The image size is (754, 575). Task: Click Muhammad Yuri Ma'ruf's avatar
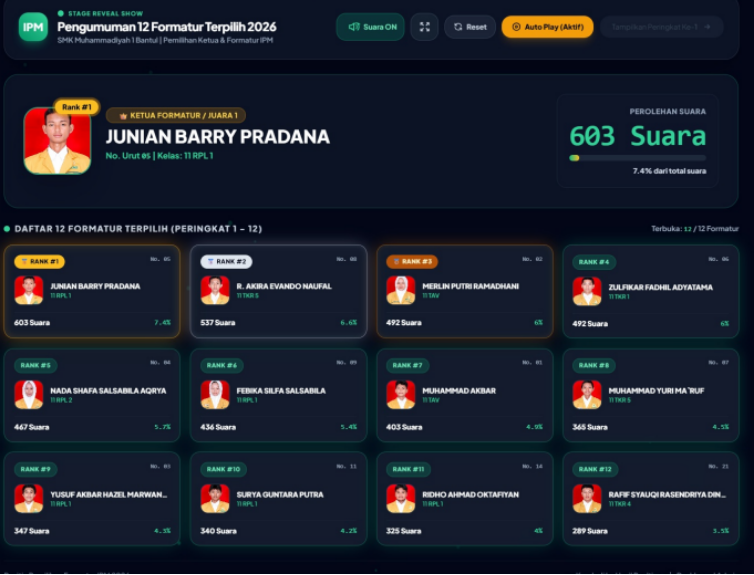click(x=587, y=395)
